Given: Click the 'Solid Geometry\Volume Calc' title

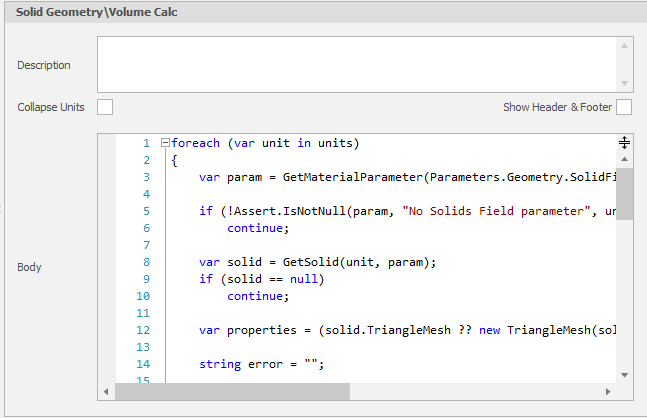Looking at the screenshot, I should coord(97,12).
